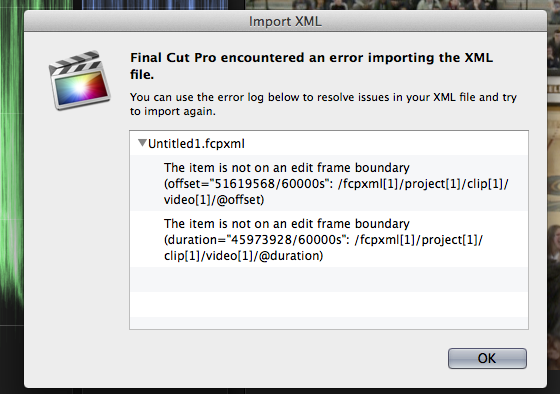
Task: Click the bold error importing XML heading
Action: [x=311, y=66]
